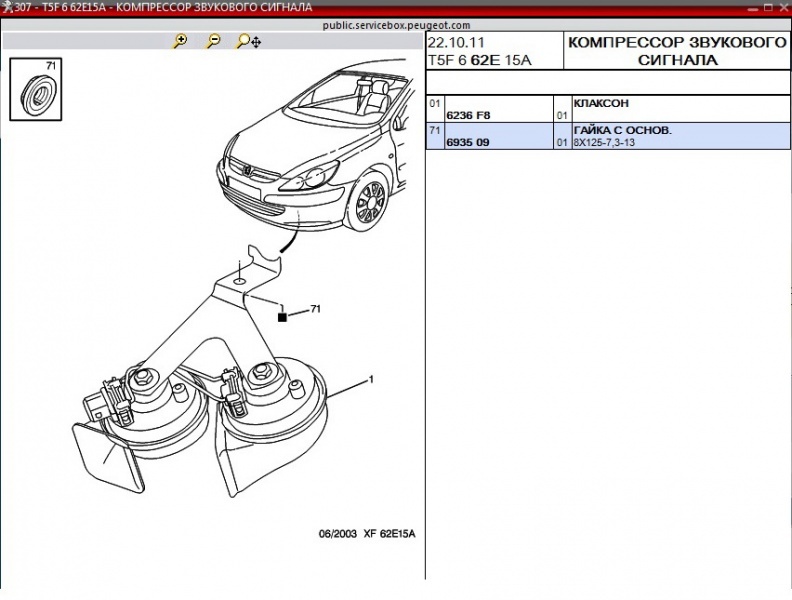Click the zoom in magnifier icon
Image resolution: width=792 pixels, height=600 pixels.
tap(180, 42)
